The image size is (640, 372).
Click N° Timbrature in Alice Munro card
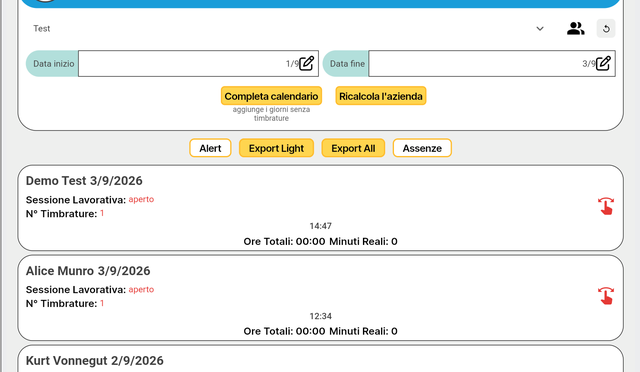tap(65, 303)
